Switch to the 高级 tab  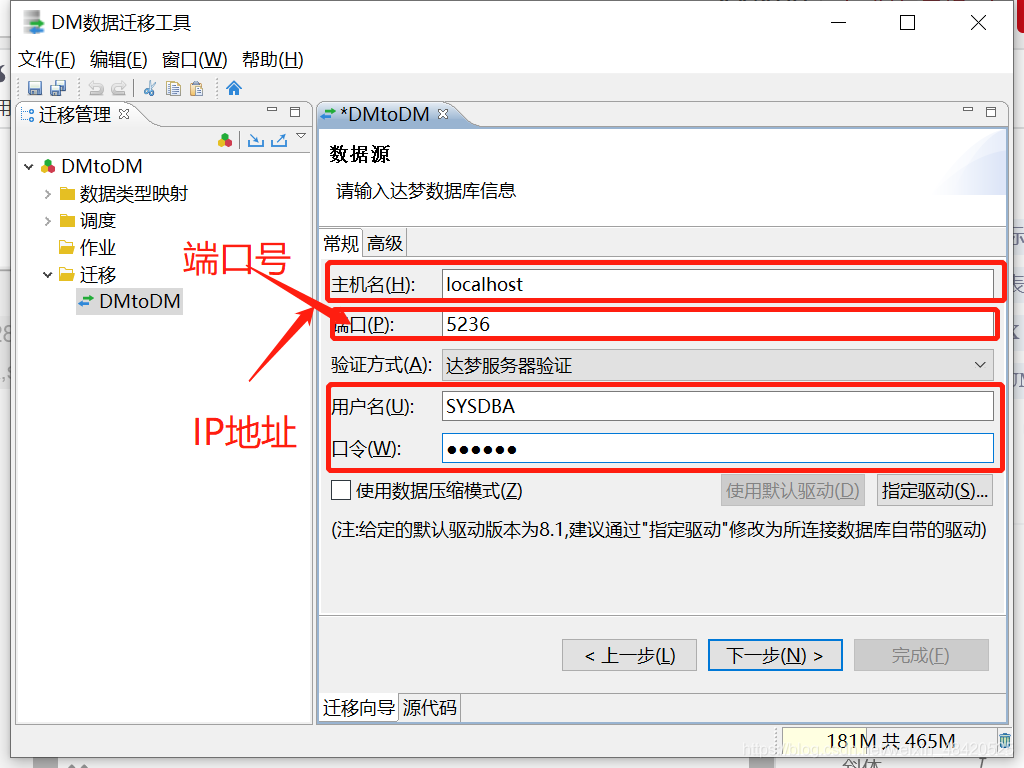(x=385, y=244)
